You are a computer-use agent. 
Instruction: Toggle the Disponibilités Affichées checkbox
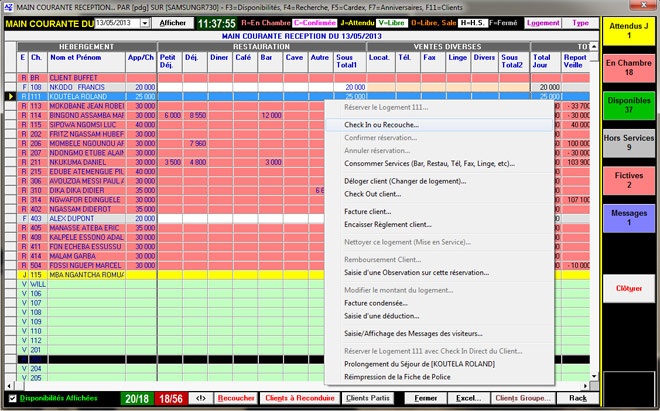tap(11, 398)
